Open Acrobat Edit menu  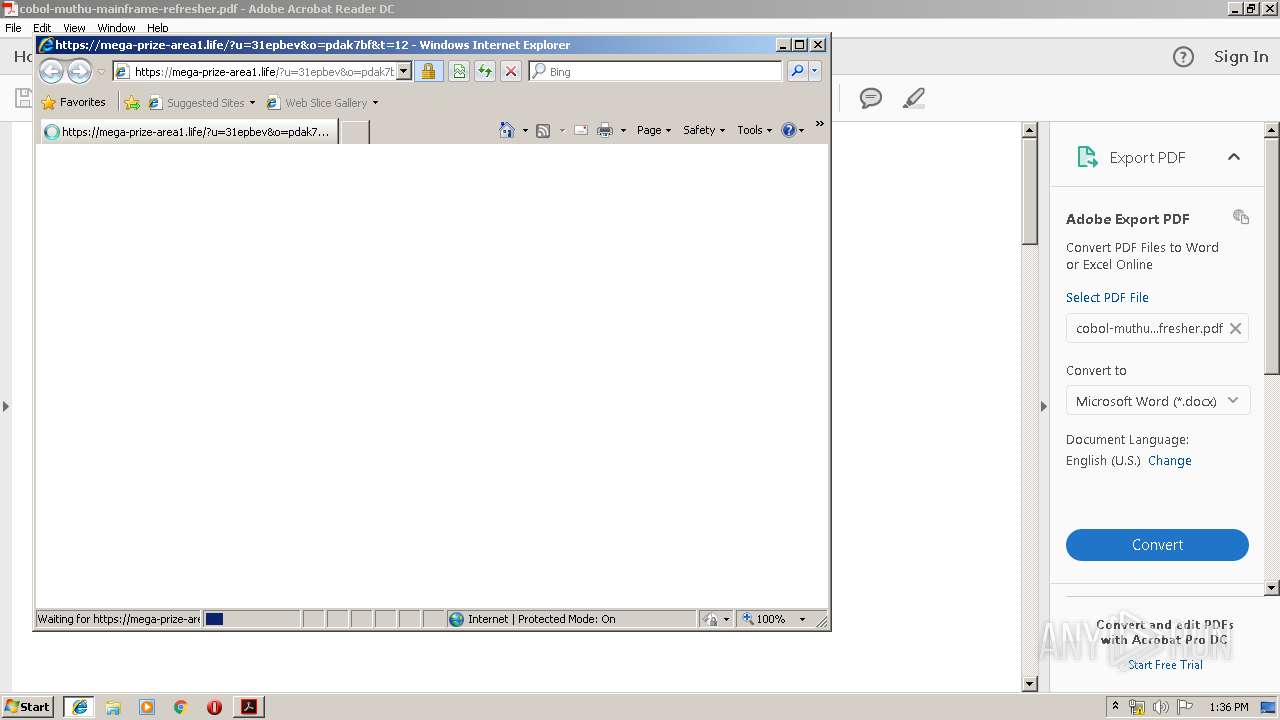[x=42, y=28]
